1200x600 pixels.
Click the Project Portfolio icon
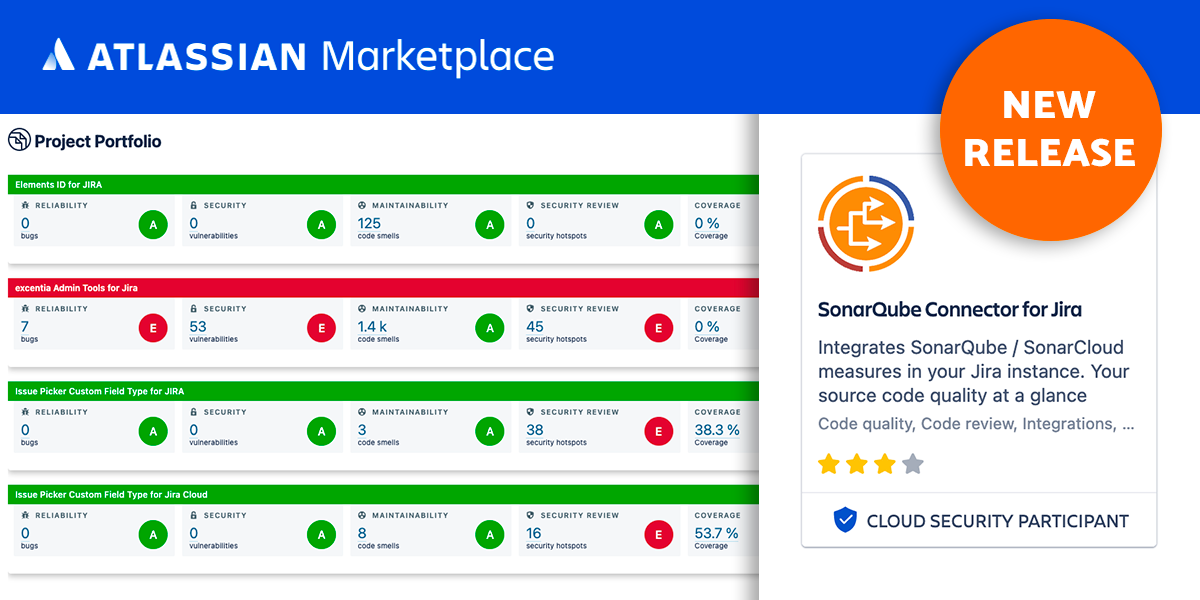(x=19, y=140)
